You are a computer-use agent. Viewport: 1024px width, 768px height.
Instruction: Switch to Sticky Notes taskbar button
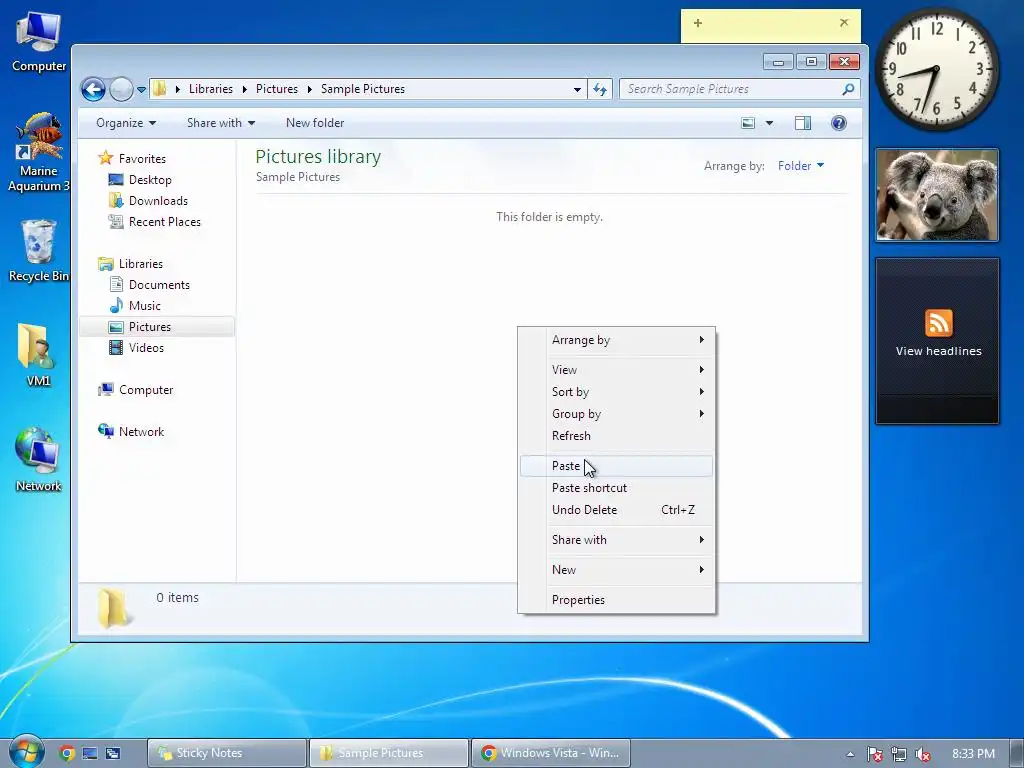click(227, 753)
